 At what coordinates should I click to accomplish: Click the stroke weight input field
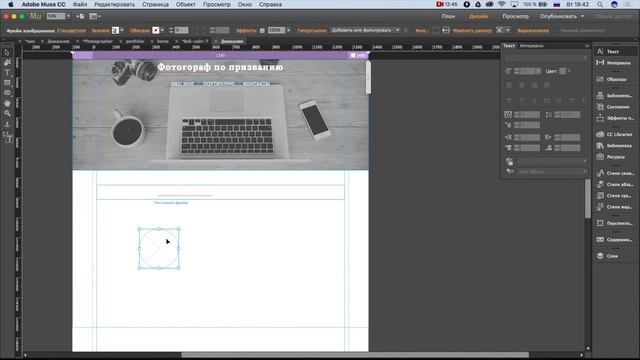pyautogui.click(x=181, y=30)
